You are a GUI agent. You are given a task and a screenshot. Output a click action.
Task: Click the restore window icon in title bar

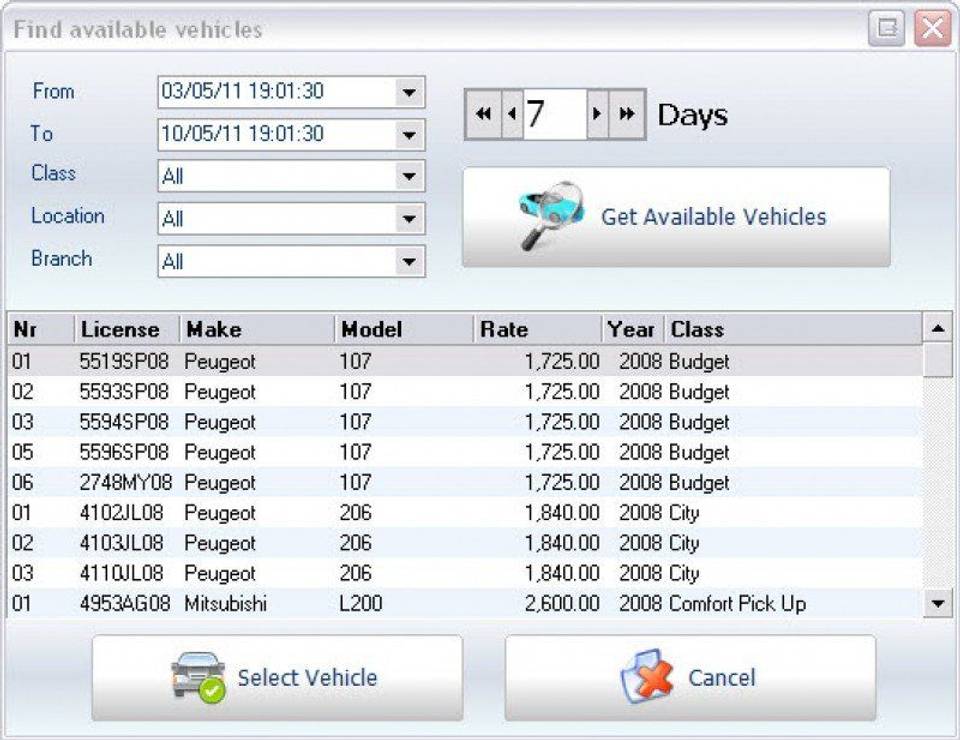point(886,28)
